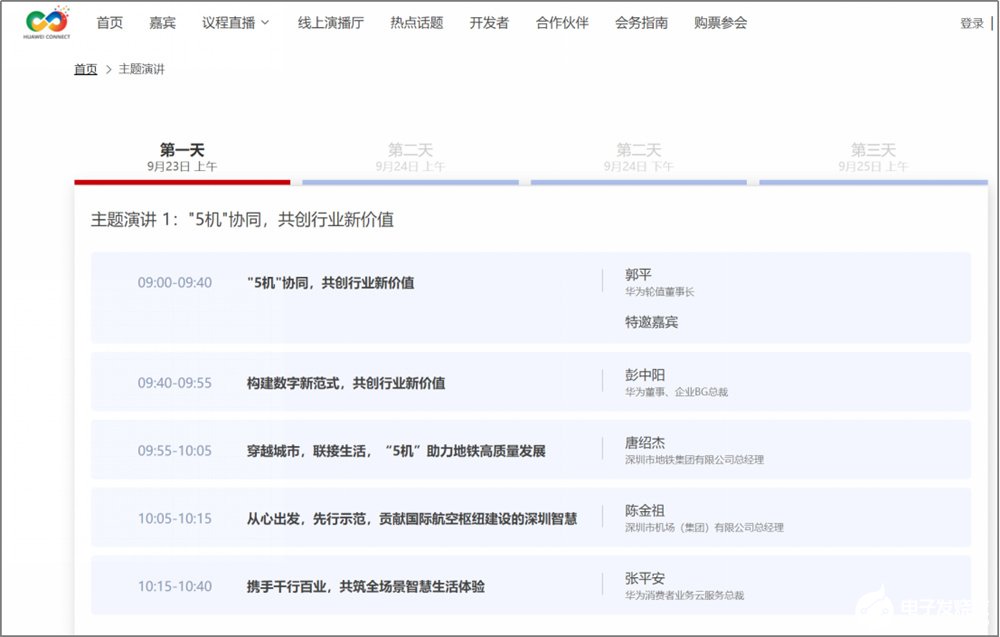Open the 嘉宾 navigation menu item
Screen dimensions: 1000x637
[162, 23]
